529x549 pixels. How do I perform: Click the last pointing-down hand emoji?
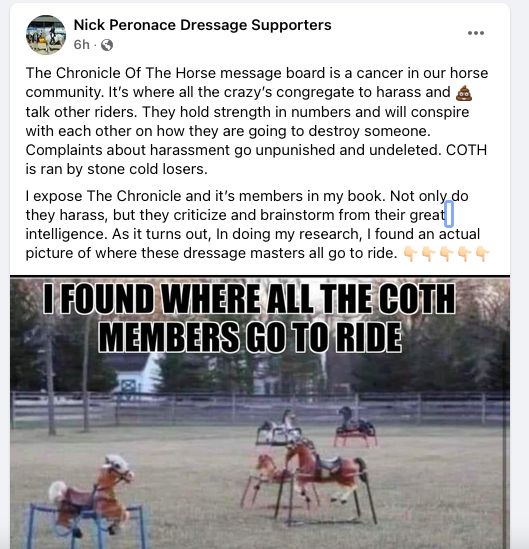[482, 253]
